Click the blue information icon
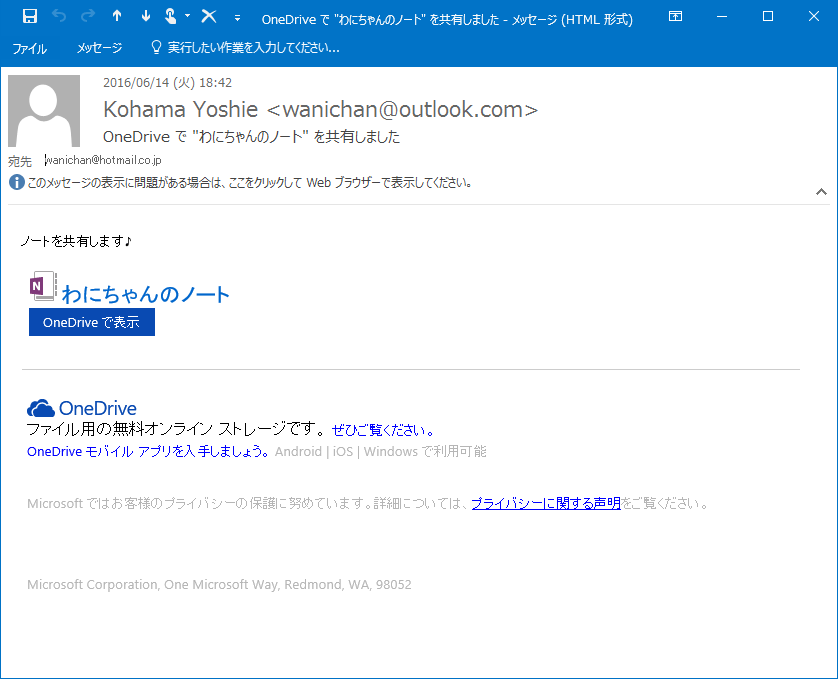Image resolution: width=838 pixels, height=679 pixels. (x=17, y=182)
